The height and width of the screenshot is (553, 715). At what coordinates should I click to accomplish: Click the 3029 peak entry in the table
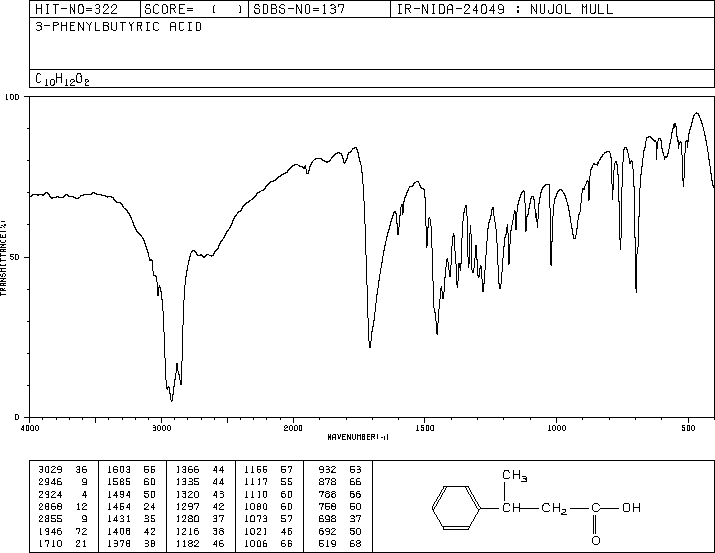click(50, 470)
